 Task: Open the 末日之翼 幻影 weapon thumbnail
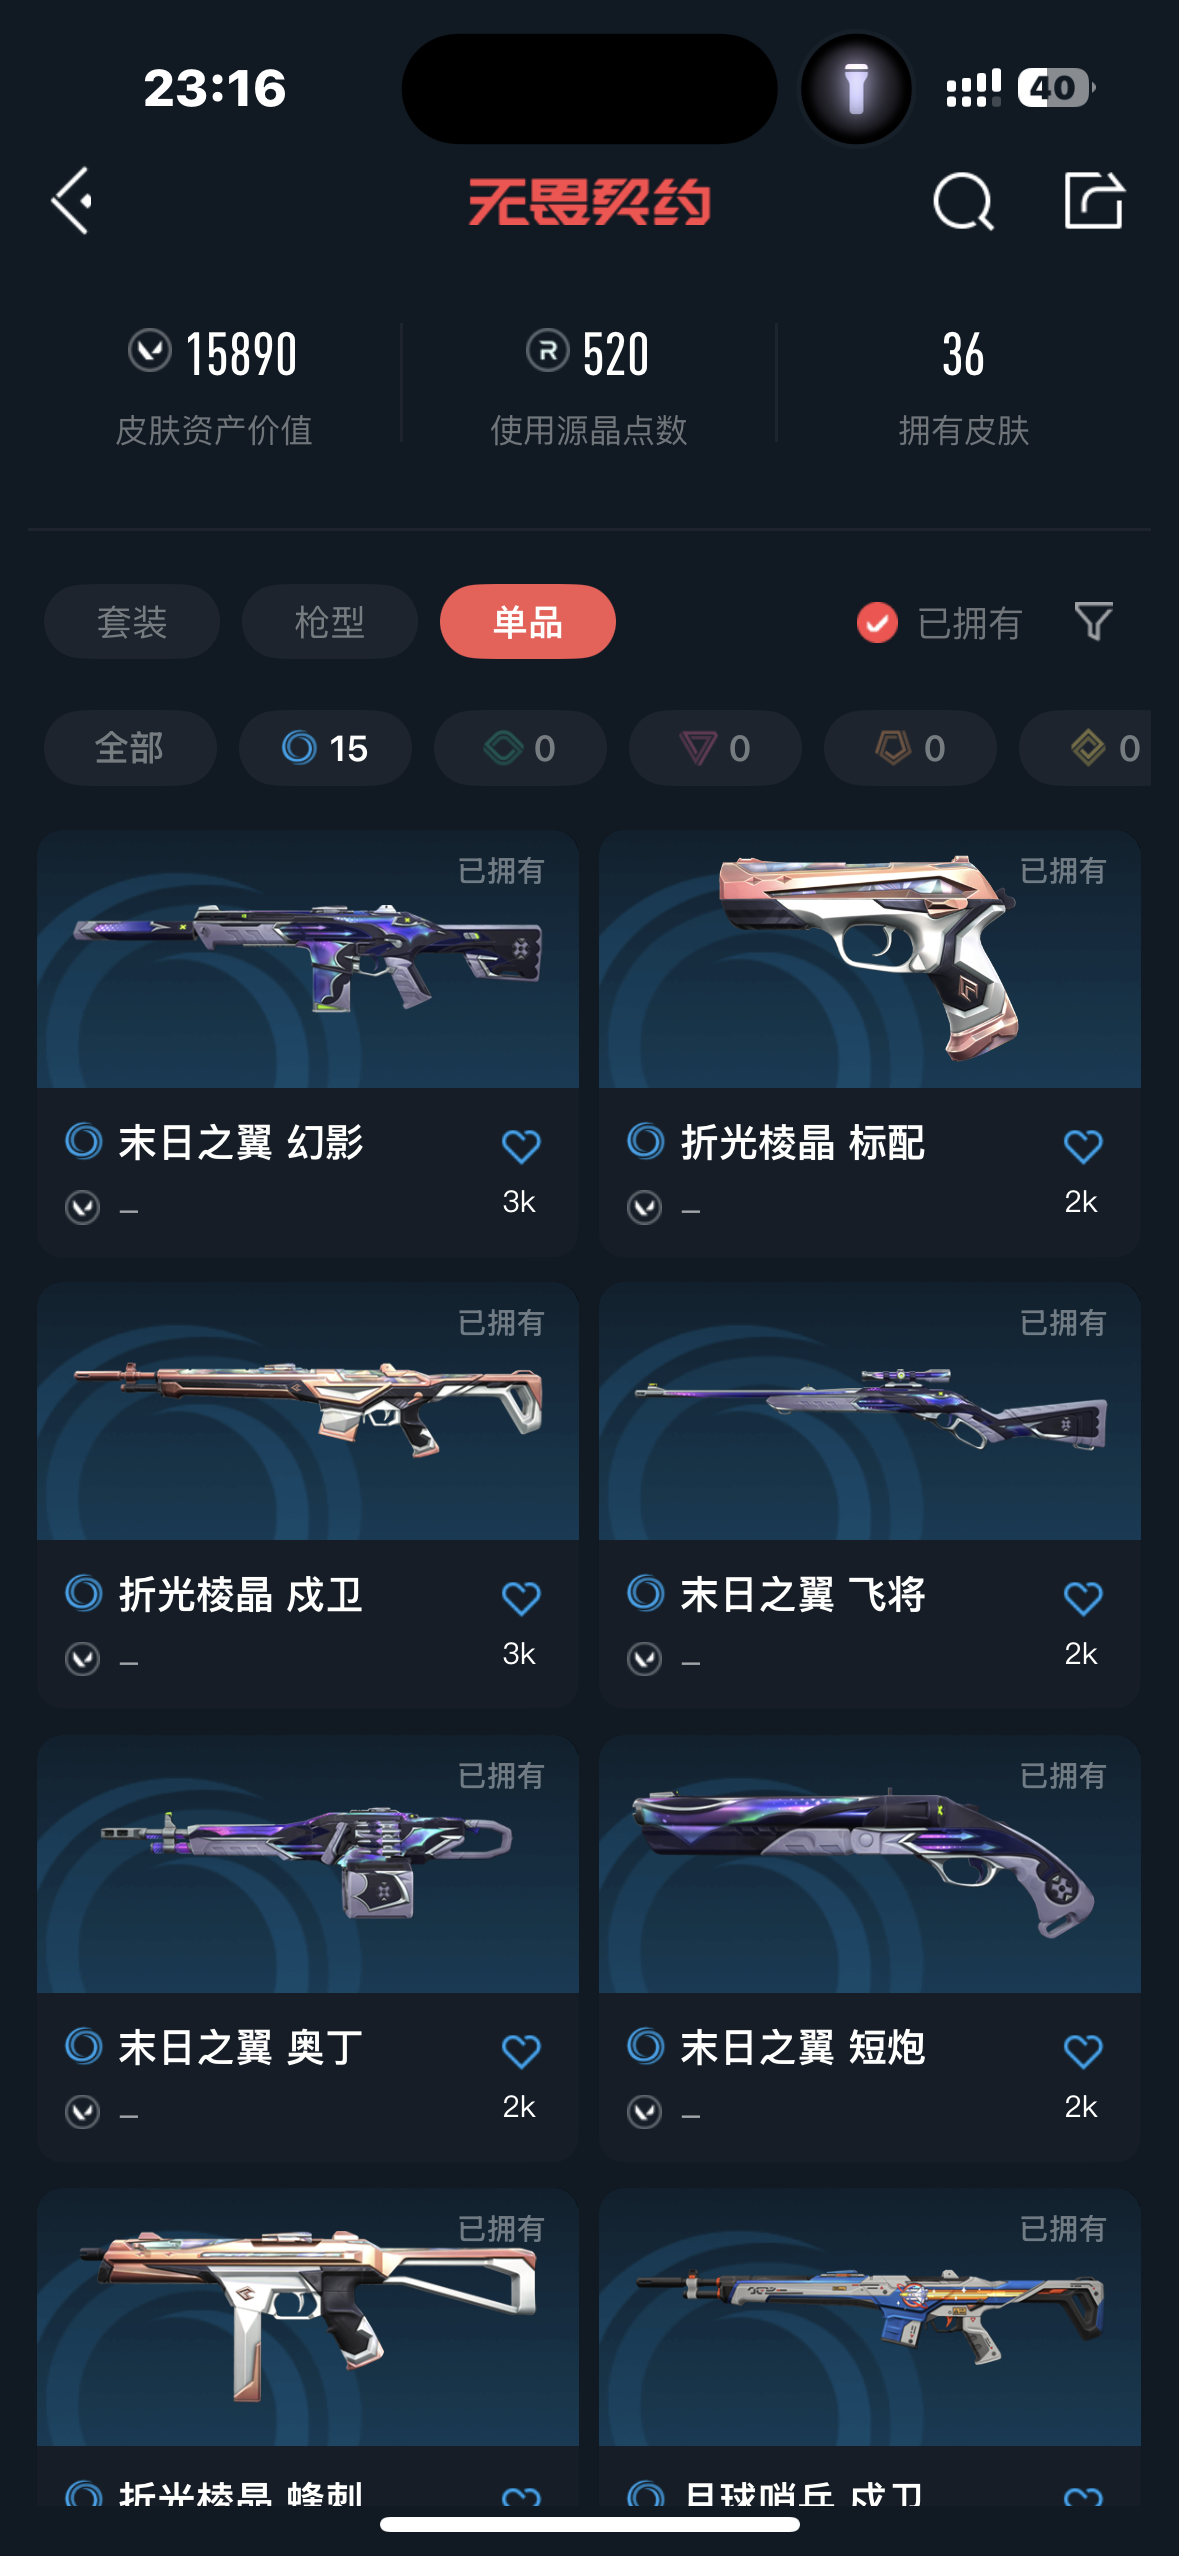[x=308, y=959]
